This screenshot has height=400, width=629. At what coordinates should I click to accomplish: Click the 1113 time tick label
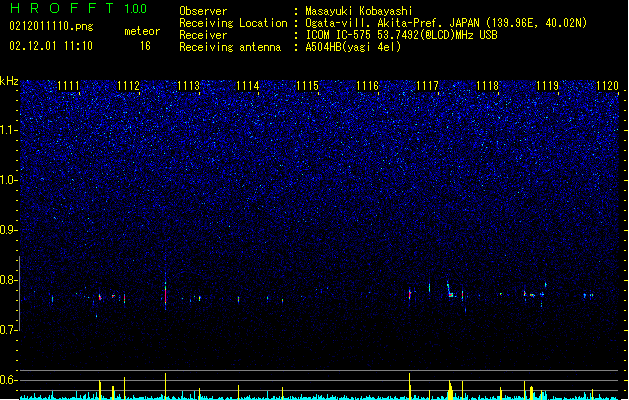[x=188, y=86]
